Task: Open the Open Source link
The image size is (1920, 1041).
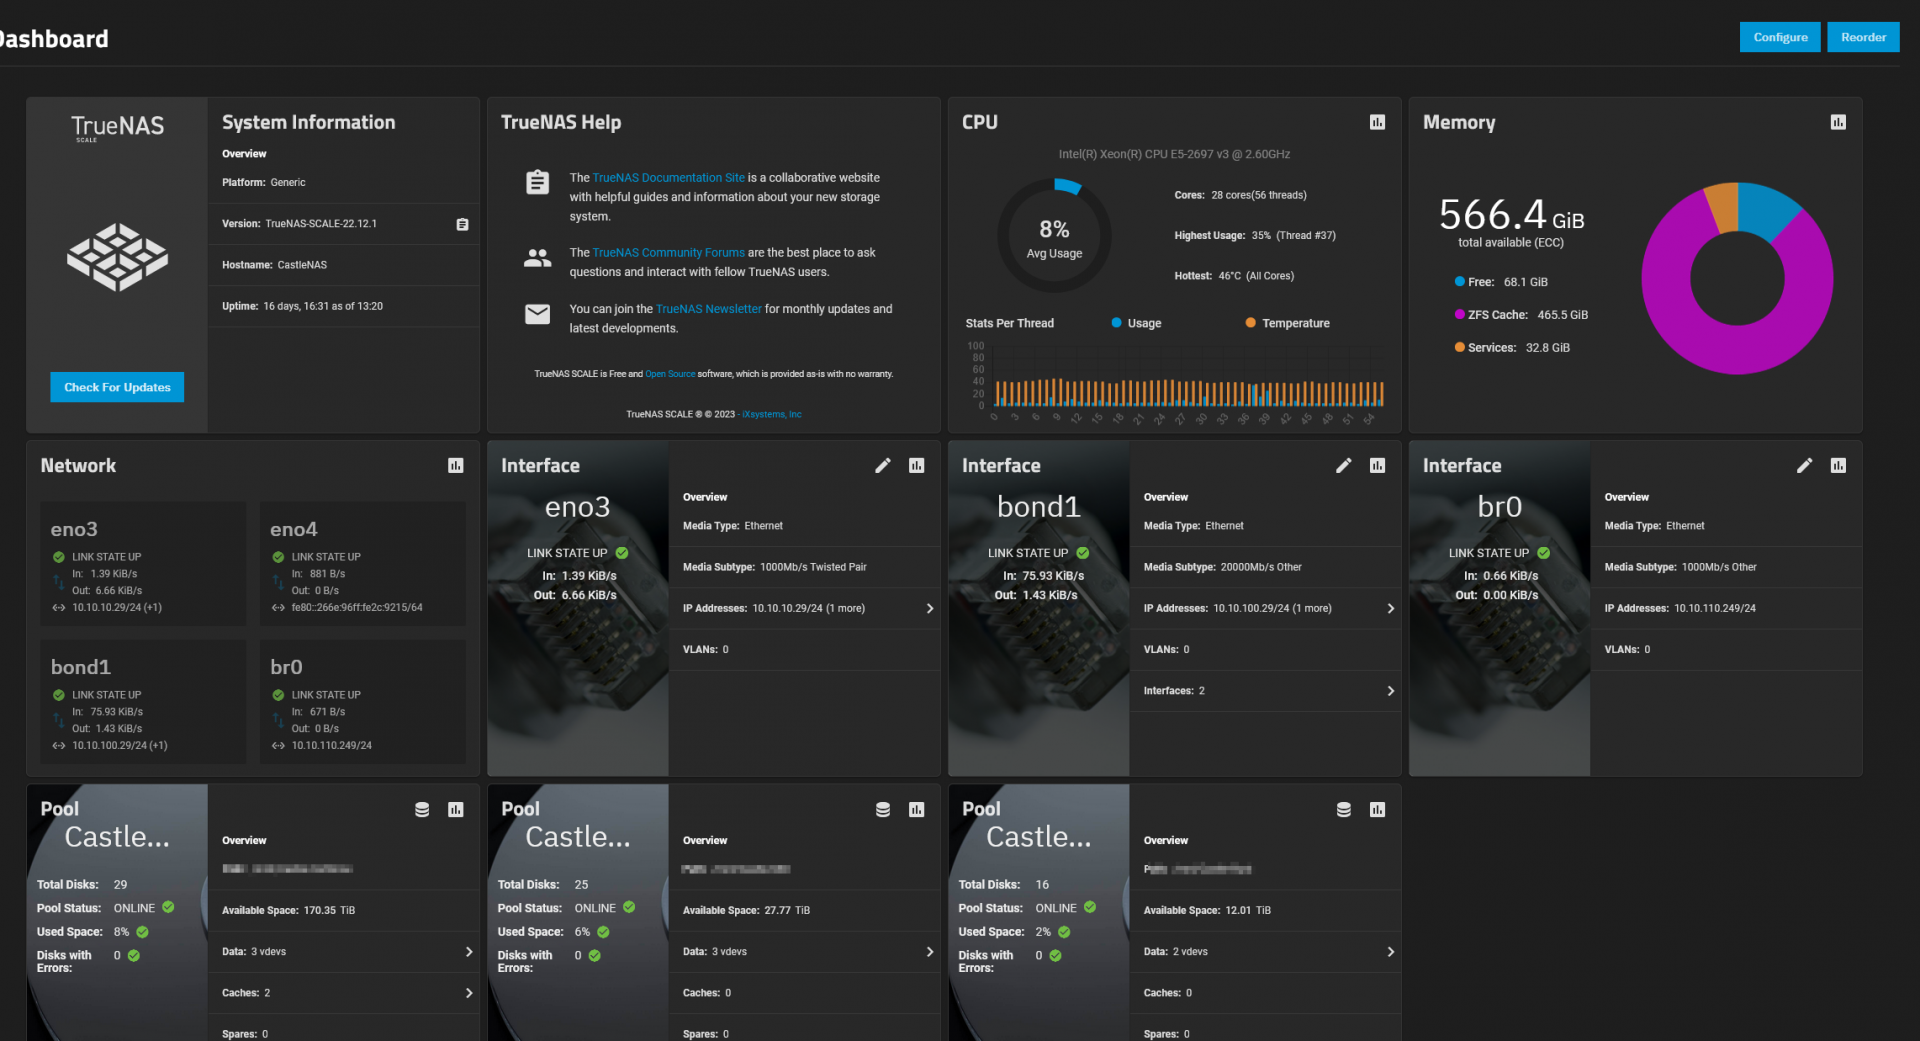Action: pyautogui.click(x=670, y=374)
